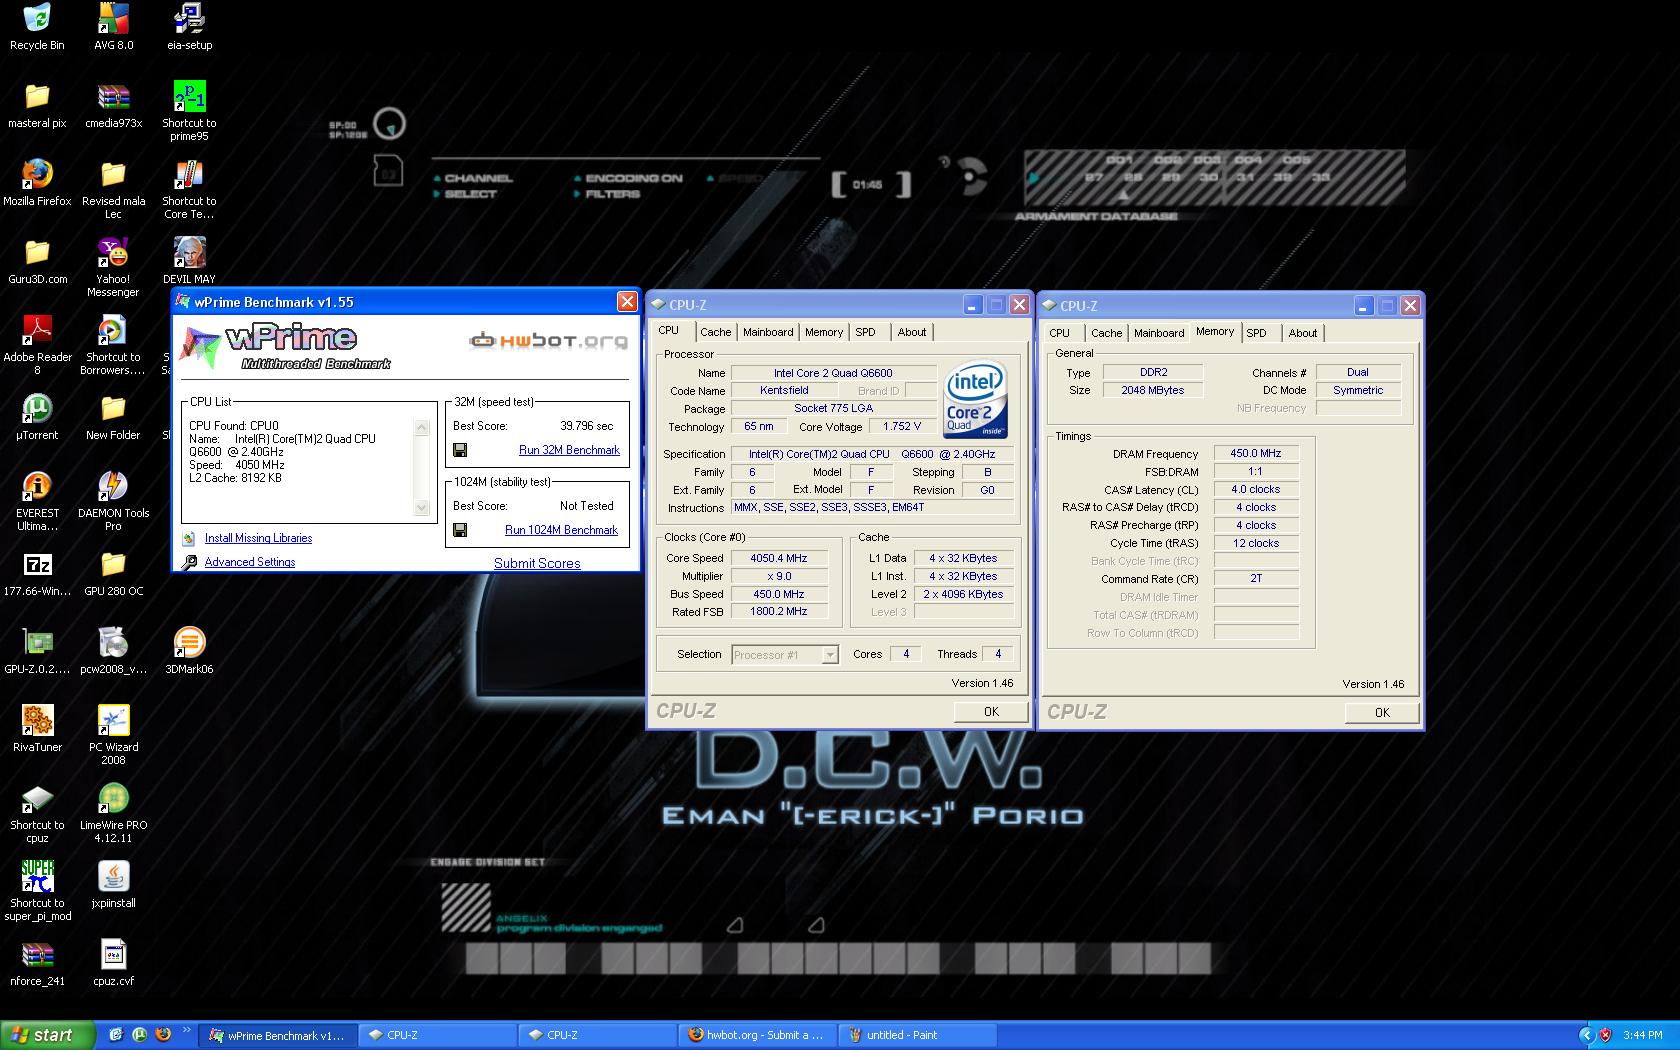Click Firefox quick launch icon in taskbar
Screen dimensions: 1680x1050
tap(163, 1035)
